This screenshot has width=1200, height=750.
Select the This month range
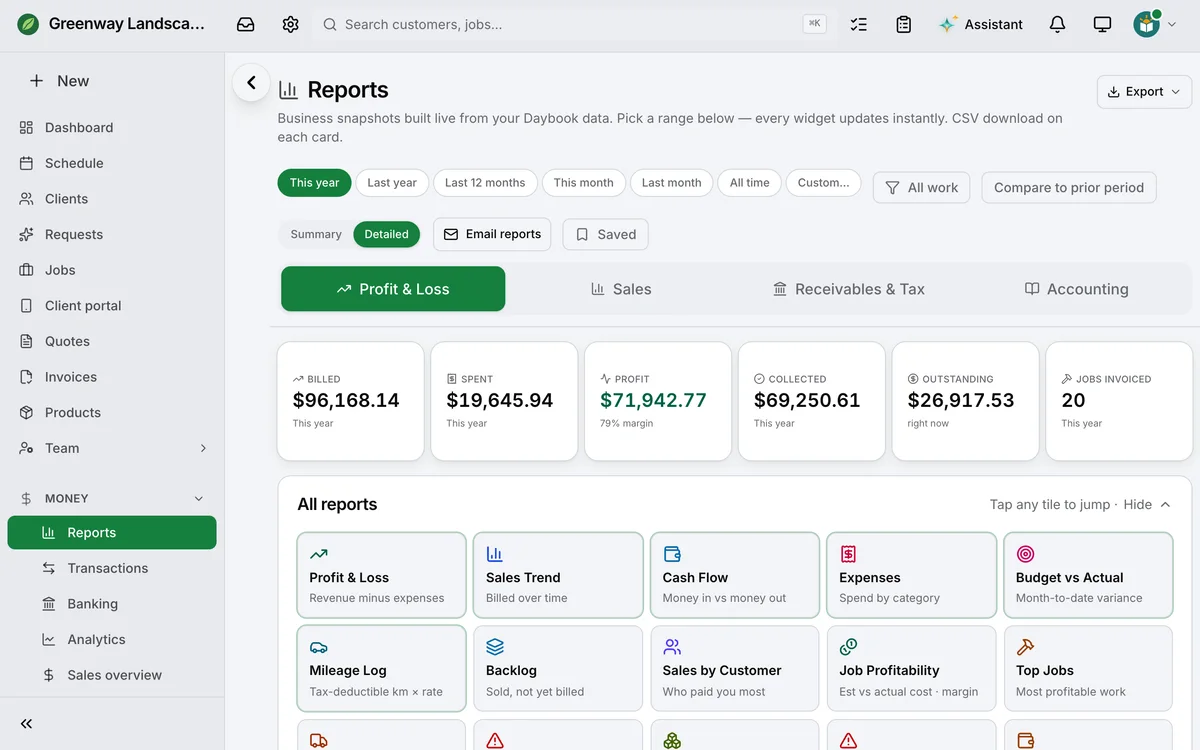click(x=584, y=183)
